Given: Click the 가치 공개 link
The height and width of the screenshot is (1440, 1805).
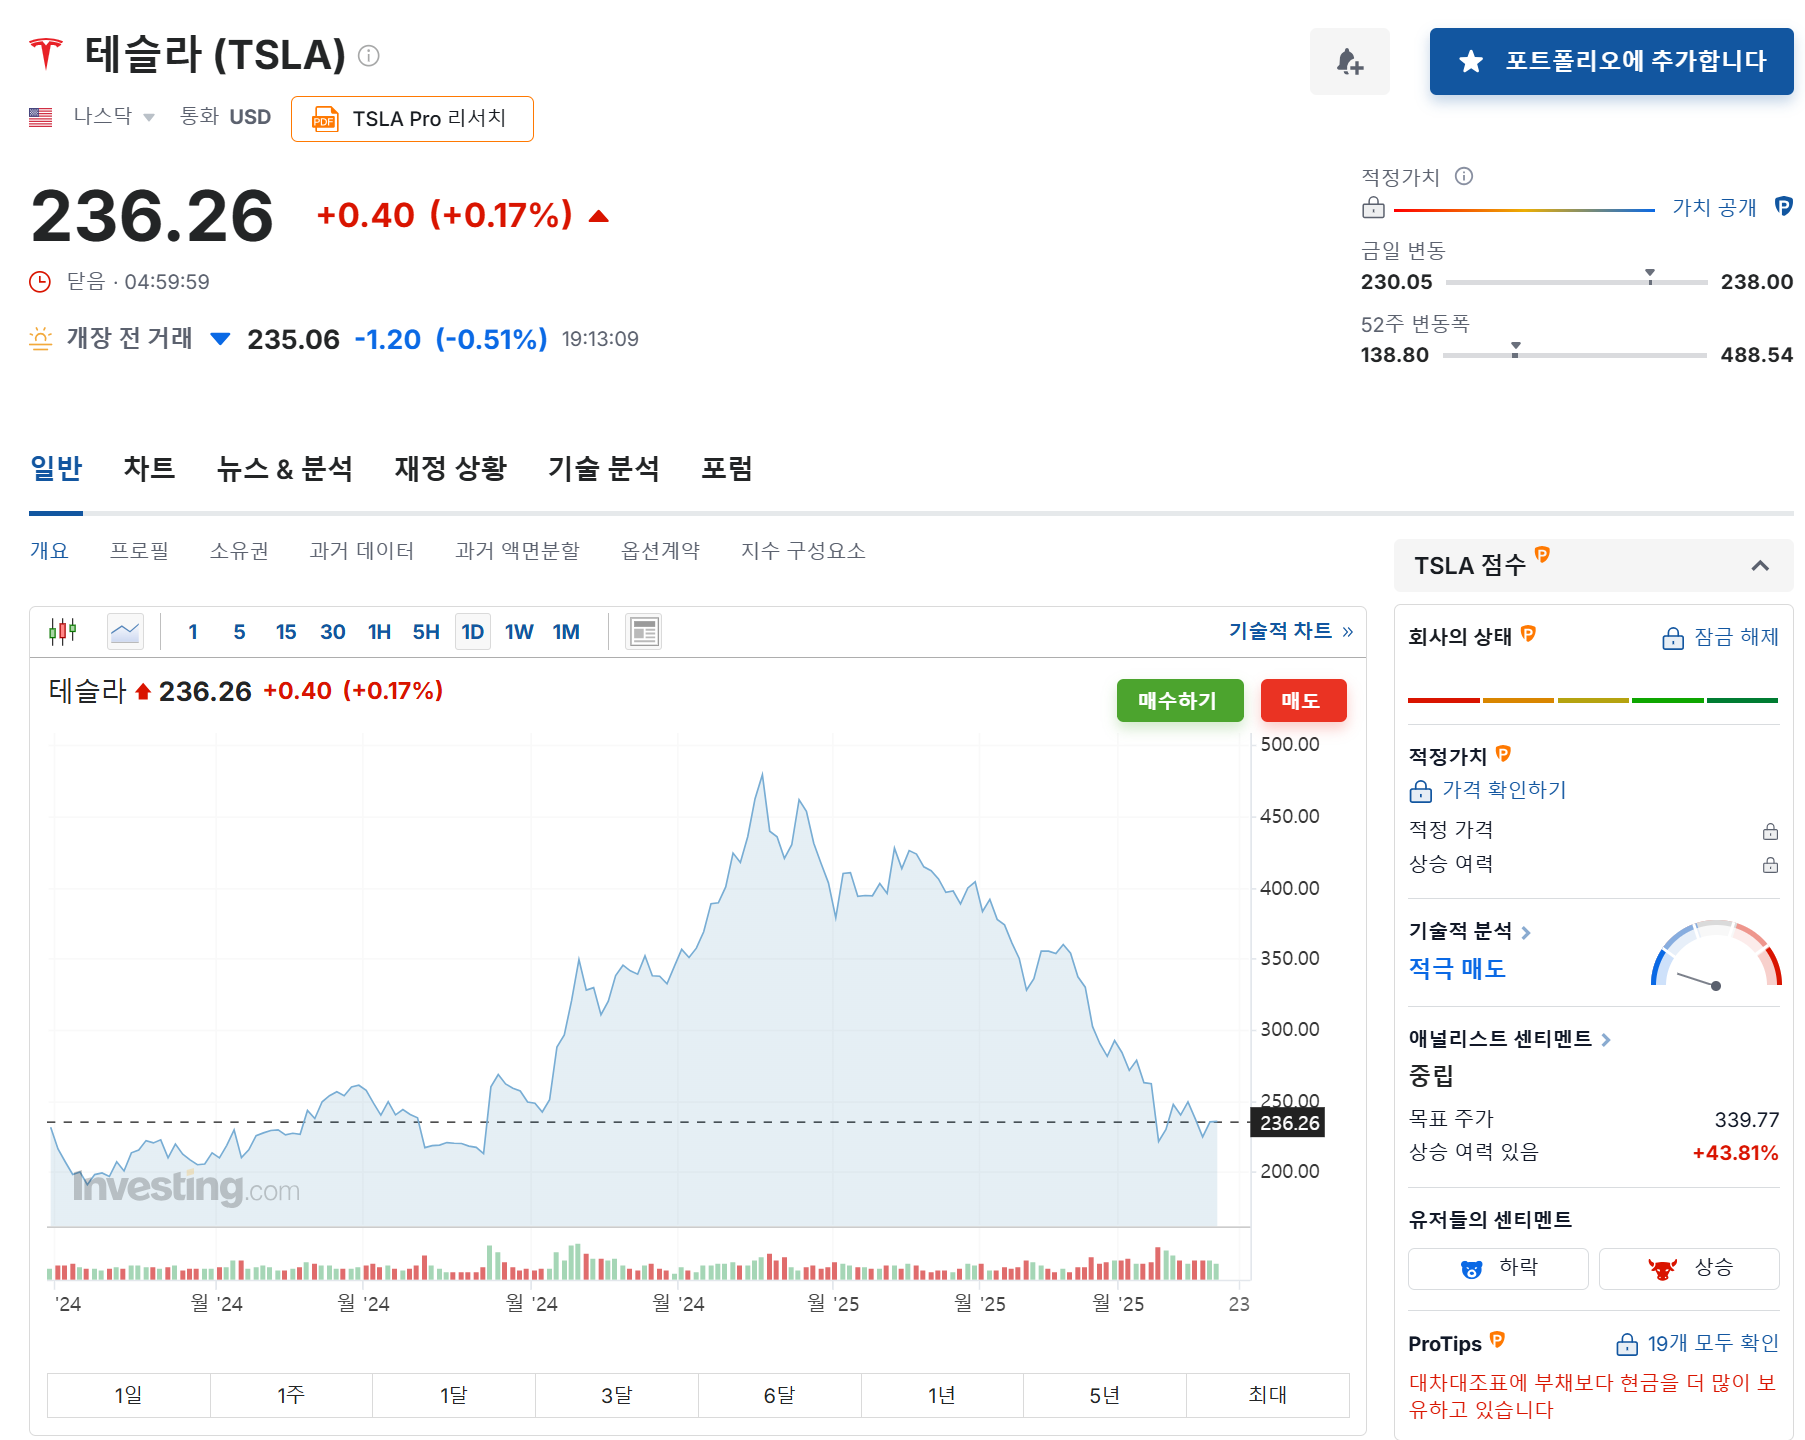Looking at the screenshot, I should tap(1714, 207).
